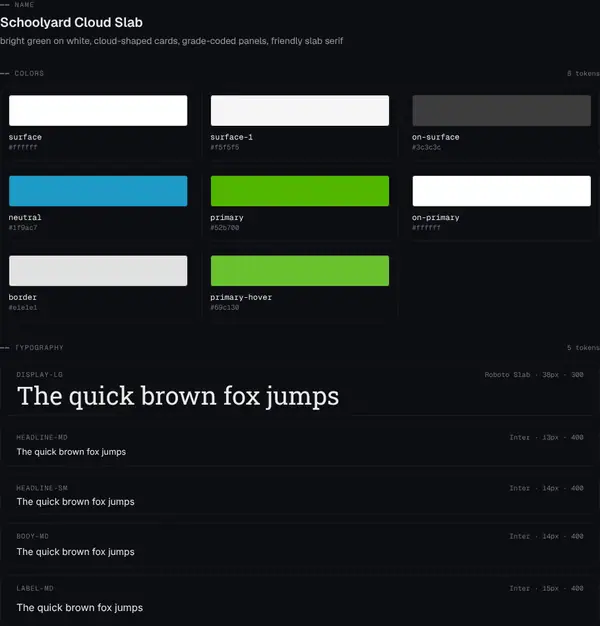Choose the gray border color swatch

(x=98, y=271)
